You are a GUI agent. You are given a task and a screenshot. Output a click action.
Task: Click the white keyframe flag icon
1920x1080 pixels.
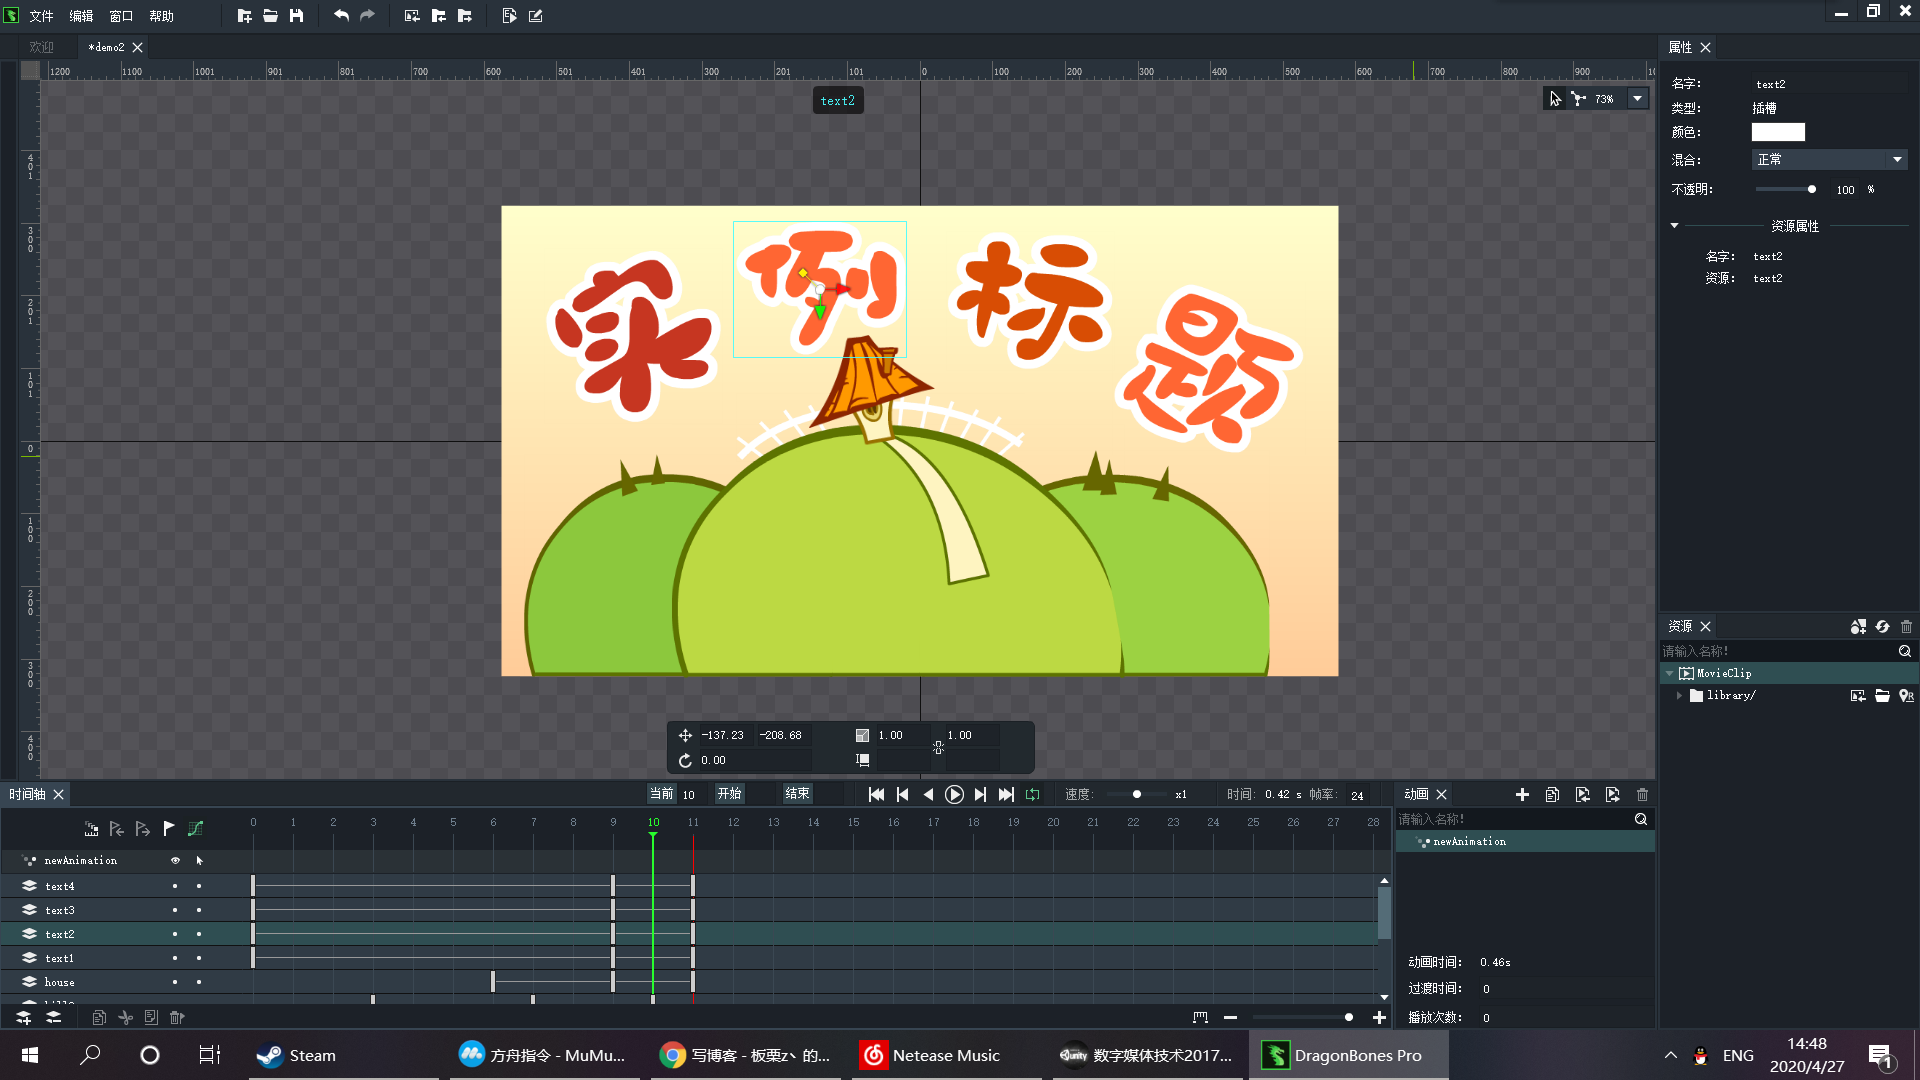tap(169, 828)
